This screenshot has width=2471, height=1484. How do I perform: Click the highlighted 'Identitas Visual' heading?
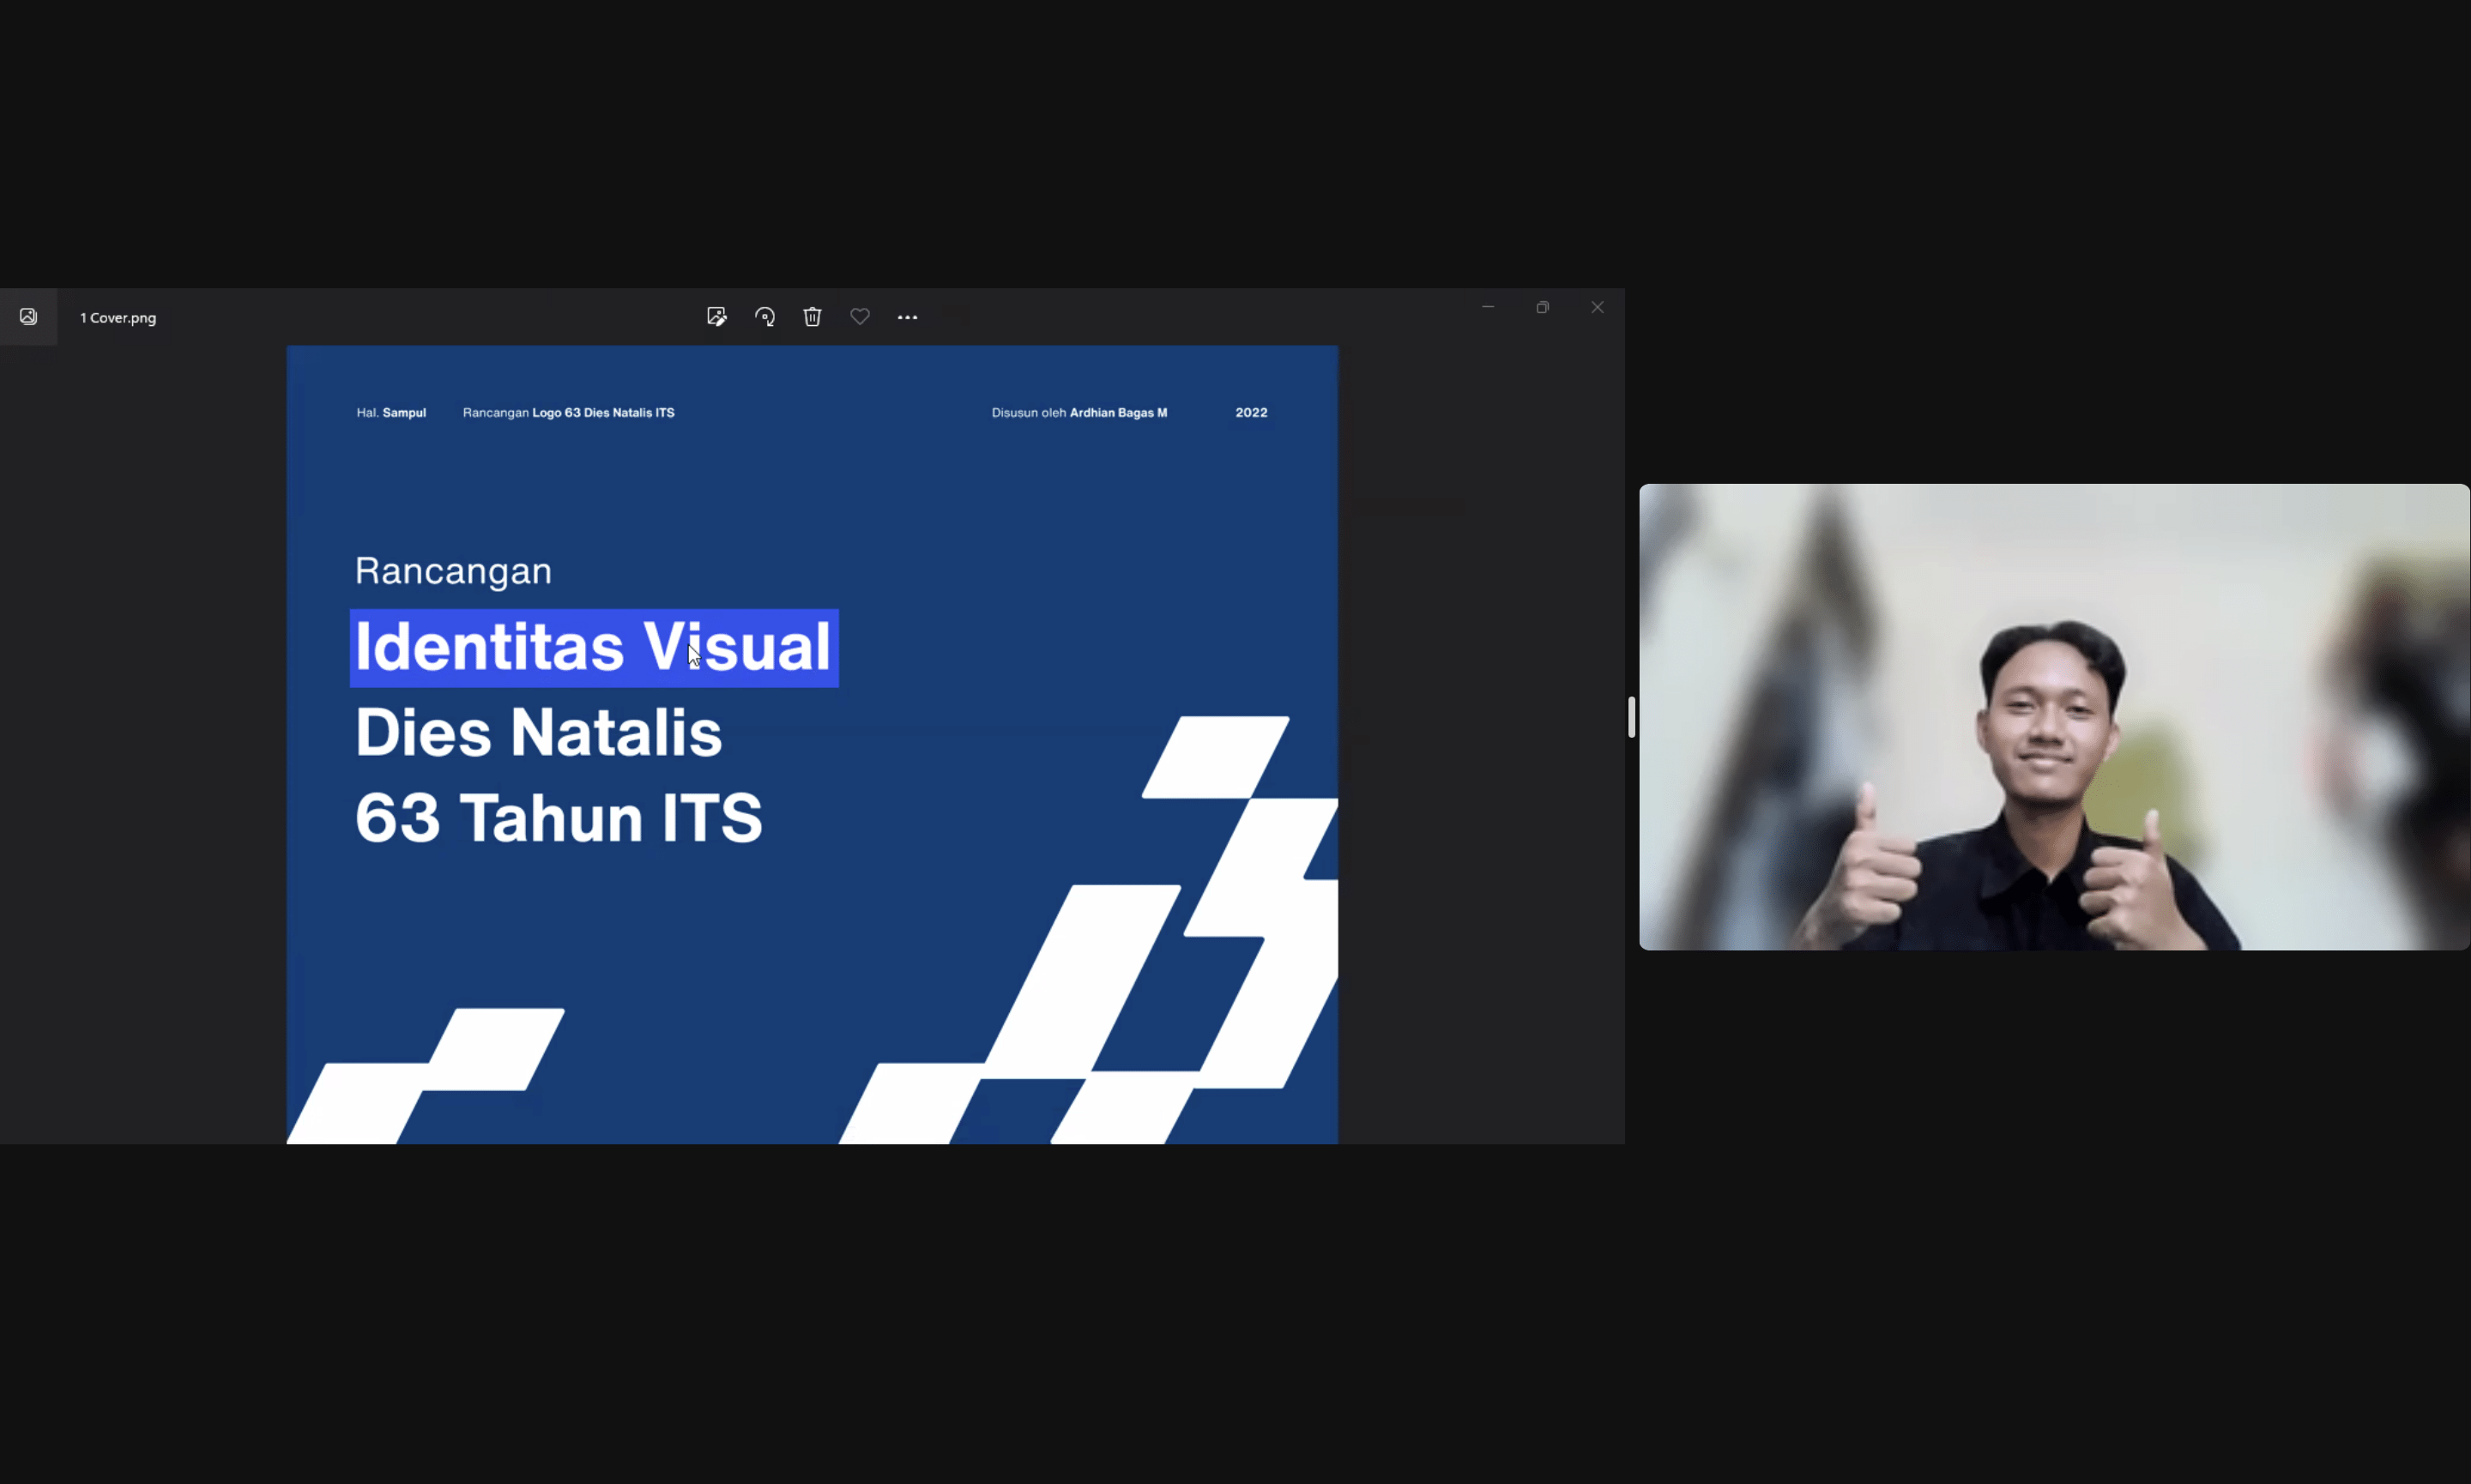click(x=593, y=647)
